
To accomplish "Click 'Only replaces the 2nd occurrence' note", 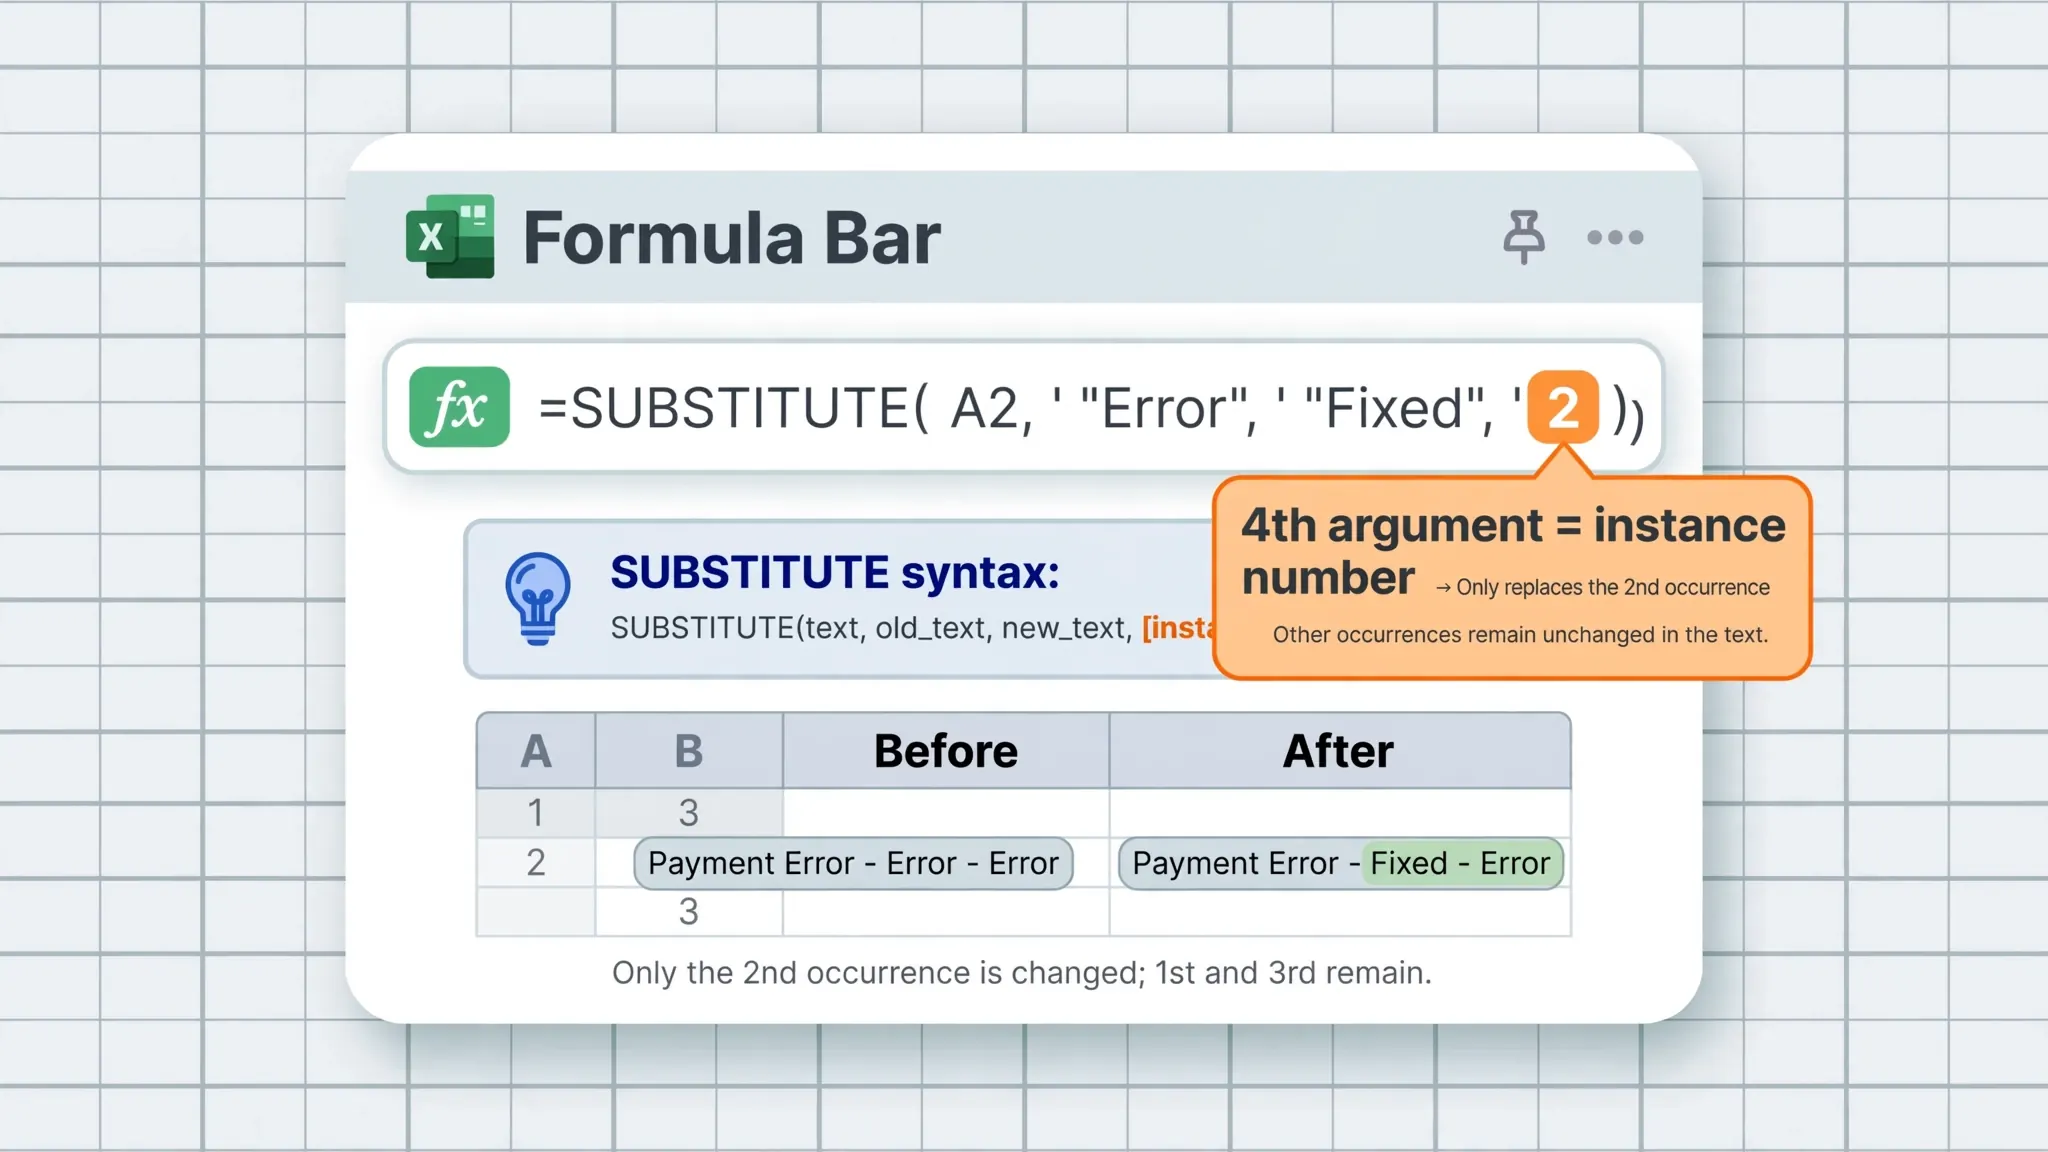I will [x=1603, y=587].
